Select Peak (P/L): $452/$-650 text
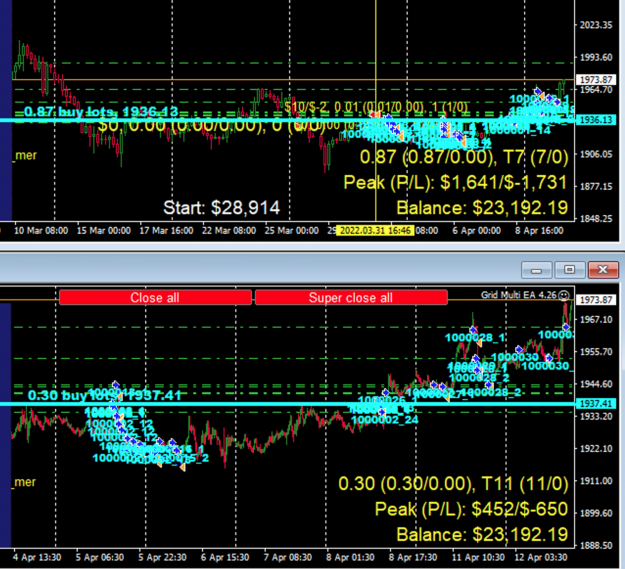 [472, 509]
